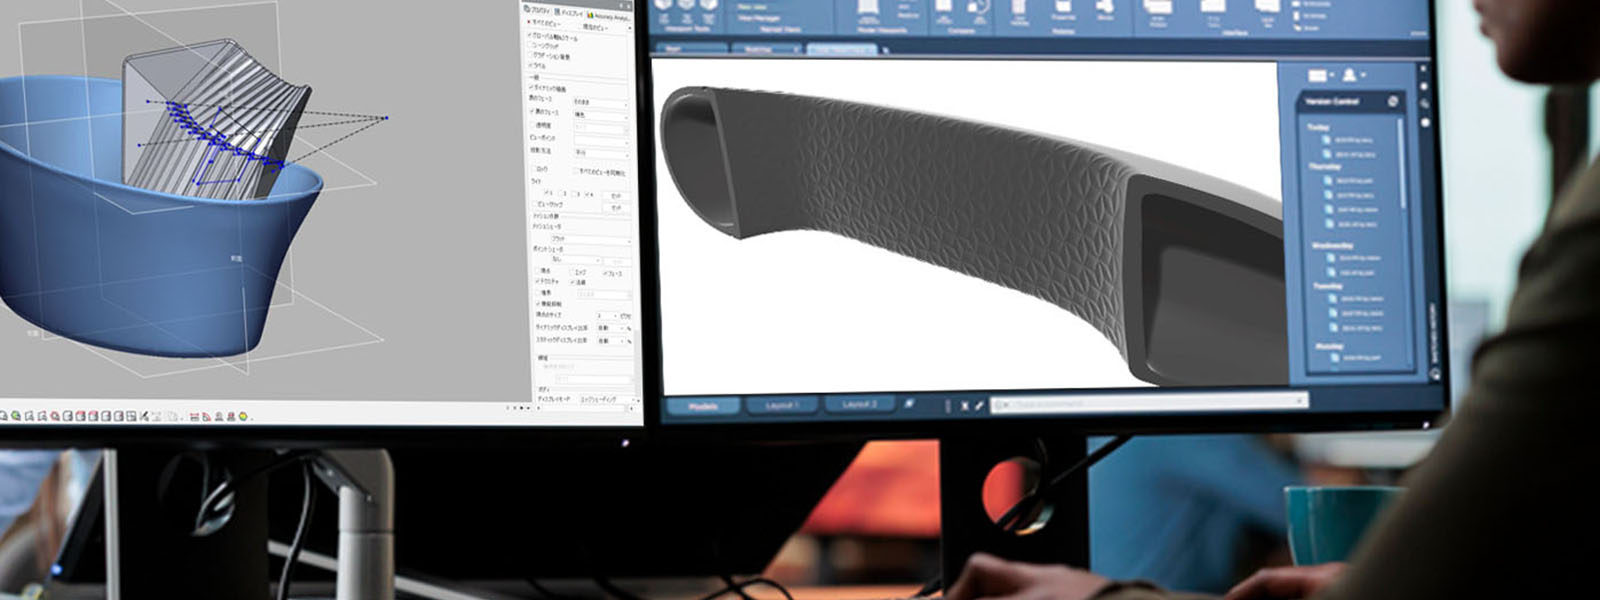Toggle the ラベル checkbox
Screen dimensions: 1600x600
coord(530,65)
